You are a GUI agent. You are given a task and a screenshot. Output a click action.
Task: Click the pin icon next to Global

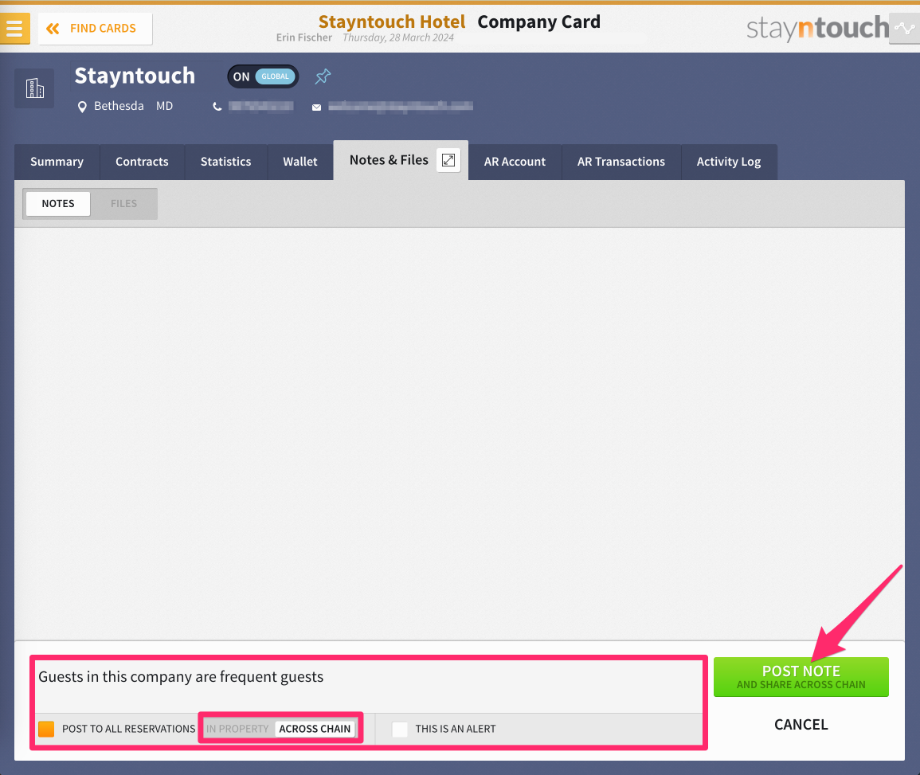coord(323,76)
